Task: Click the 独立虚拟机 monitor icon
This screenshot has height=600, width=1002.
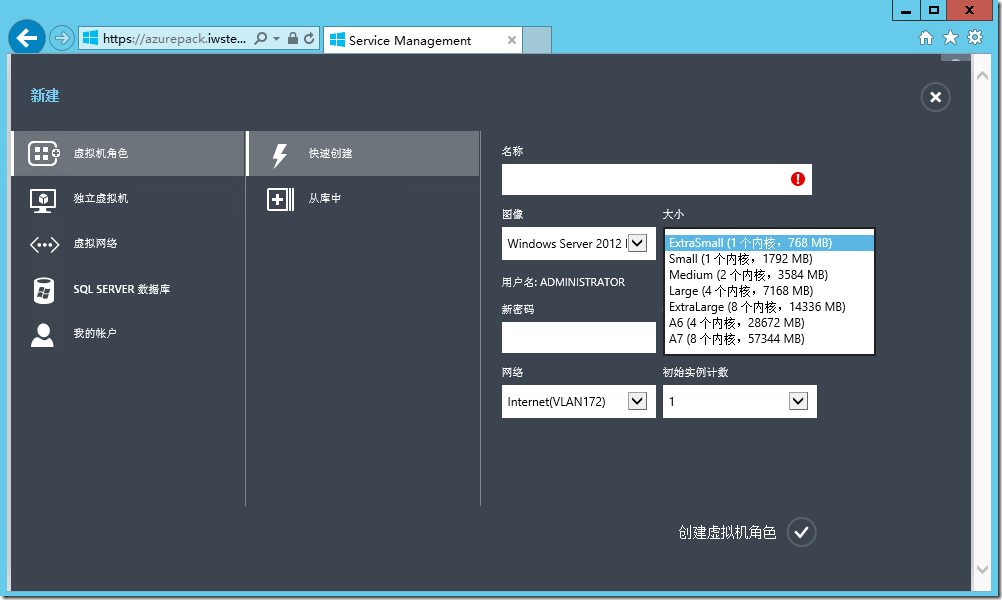Action: [x=43, y=200]
